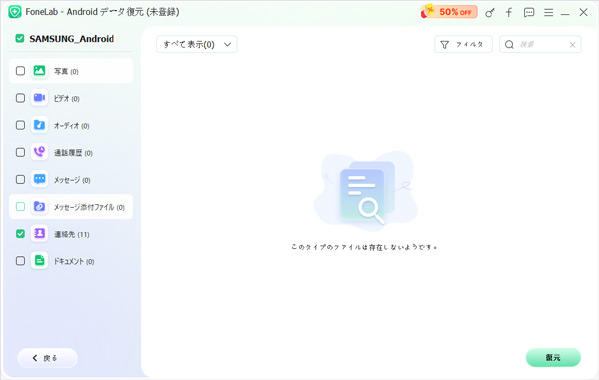Click the SAMSUNG_Android device name
Screen dimensions: 599x380
(x=71, y=39)
